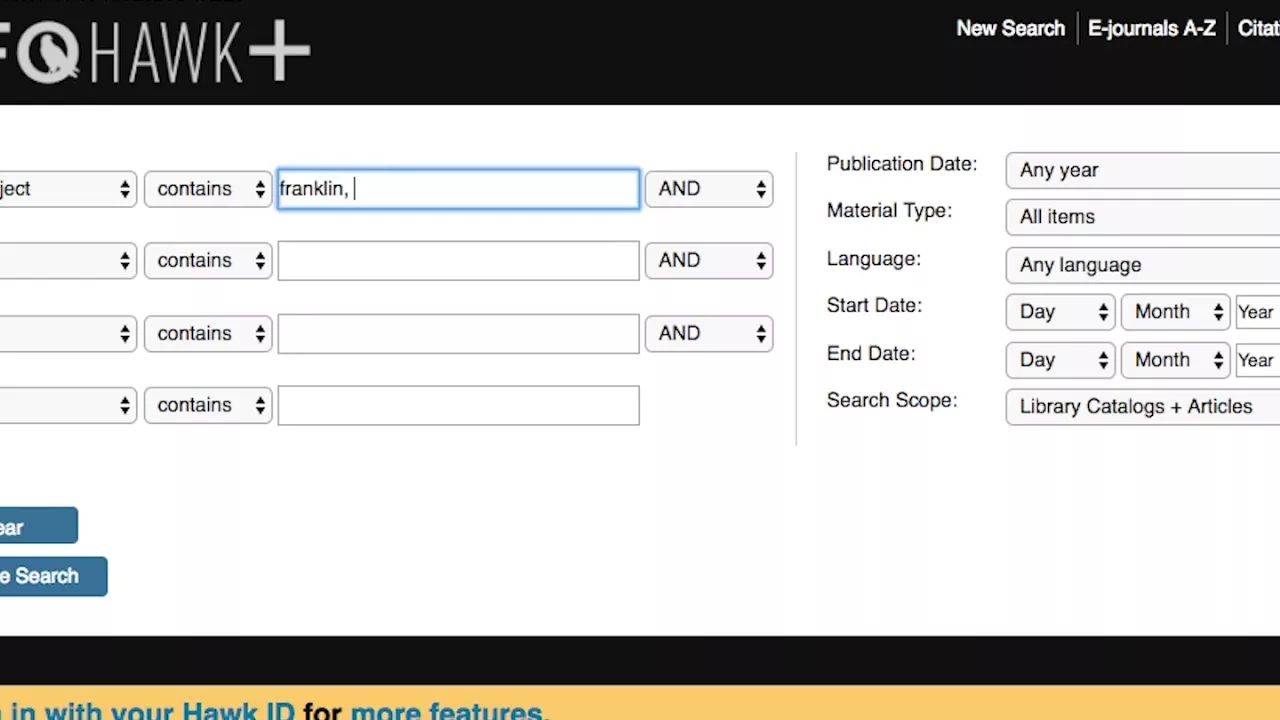Open Search Scope 'Library Catalogs + Articles' dropdown
Viewport: 1280px width, 720px height.
tap(1143, 407)
